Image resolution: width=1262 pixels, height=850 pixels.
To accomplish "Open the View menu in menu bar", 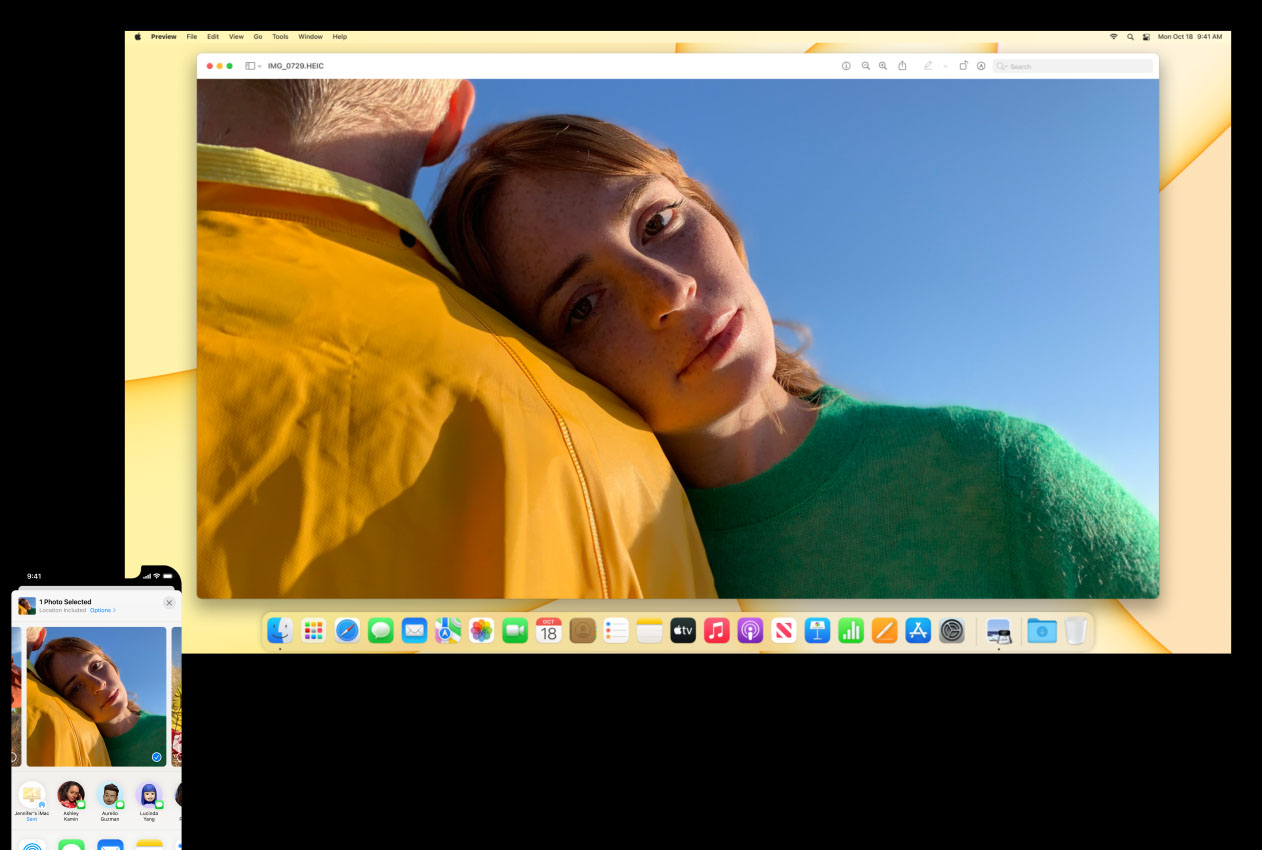I will 236,37.
